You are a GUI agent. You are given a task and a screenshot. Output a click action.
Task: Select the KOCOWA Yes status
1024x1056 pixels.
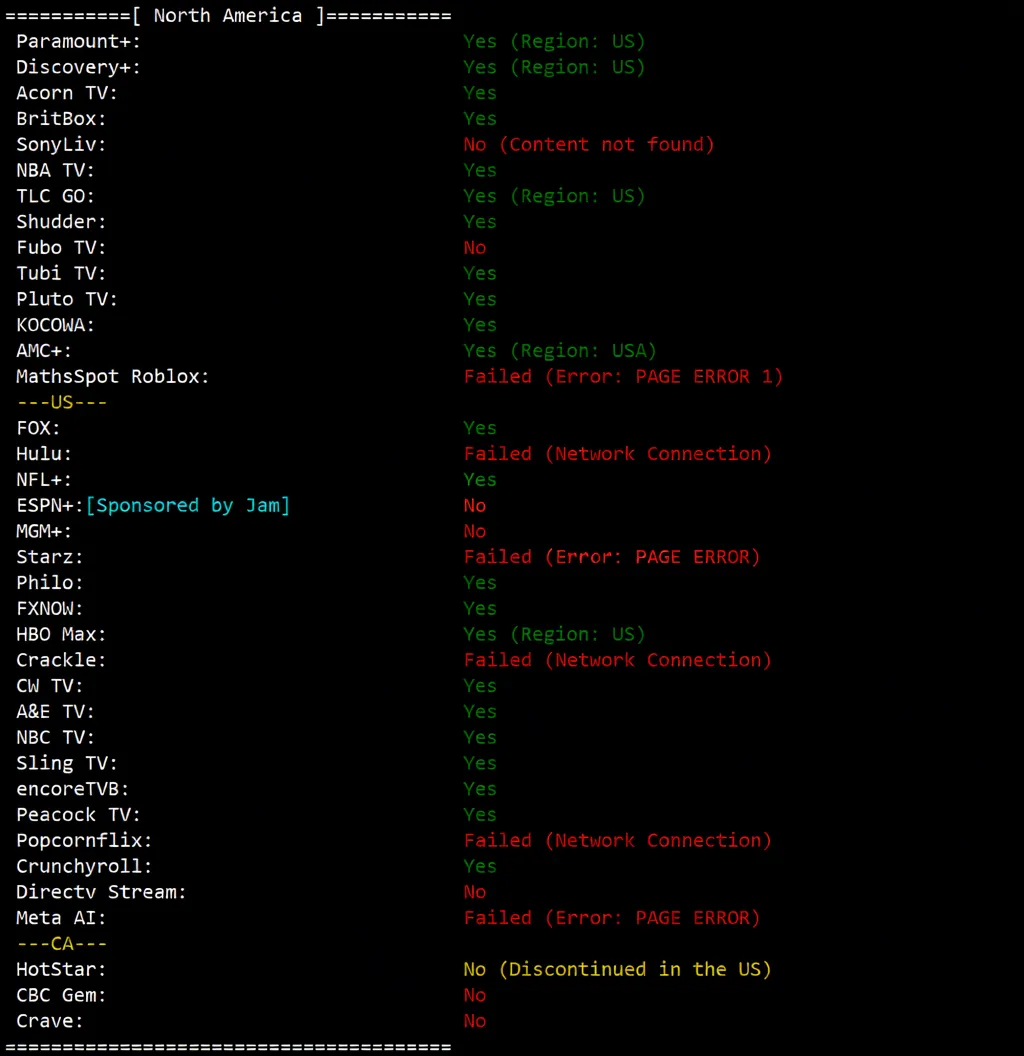(x=479, y=324)
